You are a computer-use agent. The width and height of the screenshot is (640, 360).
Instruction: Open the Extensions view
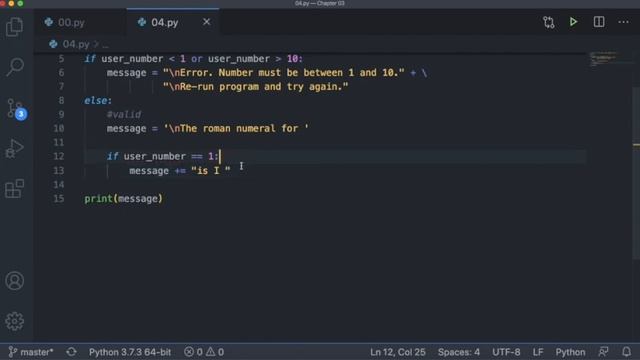15,189
